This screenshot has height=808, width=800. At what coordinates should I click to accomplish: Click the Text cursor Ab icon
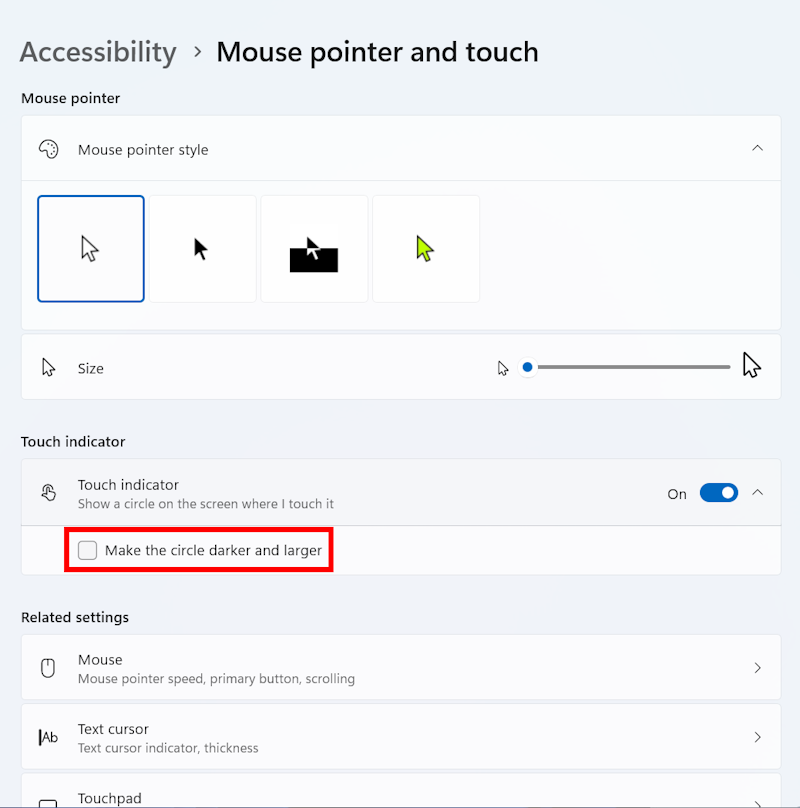[x=48, y=738]
